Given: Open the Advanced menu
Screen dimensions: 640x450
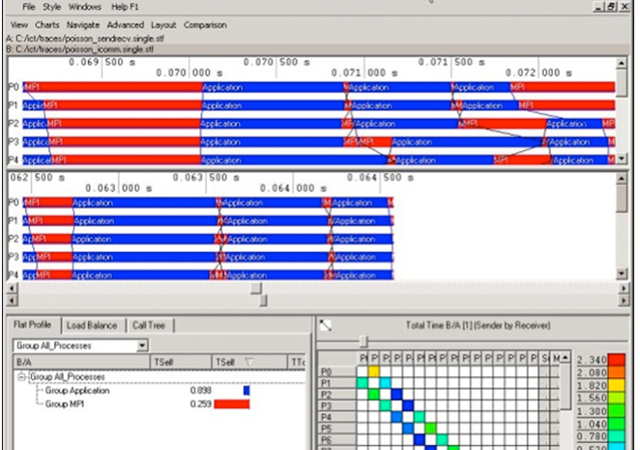Looking at the screenshot, I should coord(125,25).
